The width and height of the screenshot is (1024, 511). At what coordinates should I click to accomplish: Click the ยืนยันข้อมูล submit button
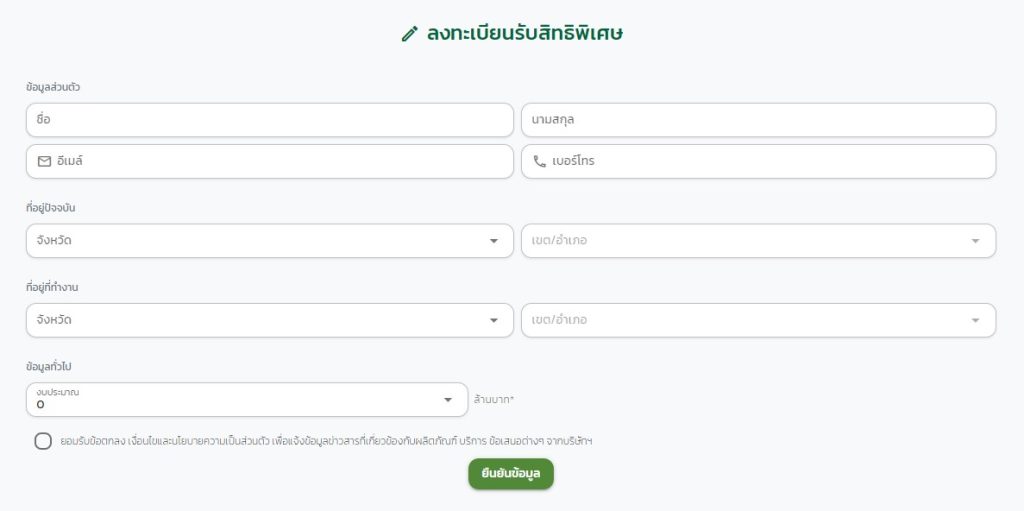click(511, 474)
